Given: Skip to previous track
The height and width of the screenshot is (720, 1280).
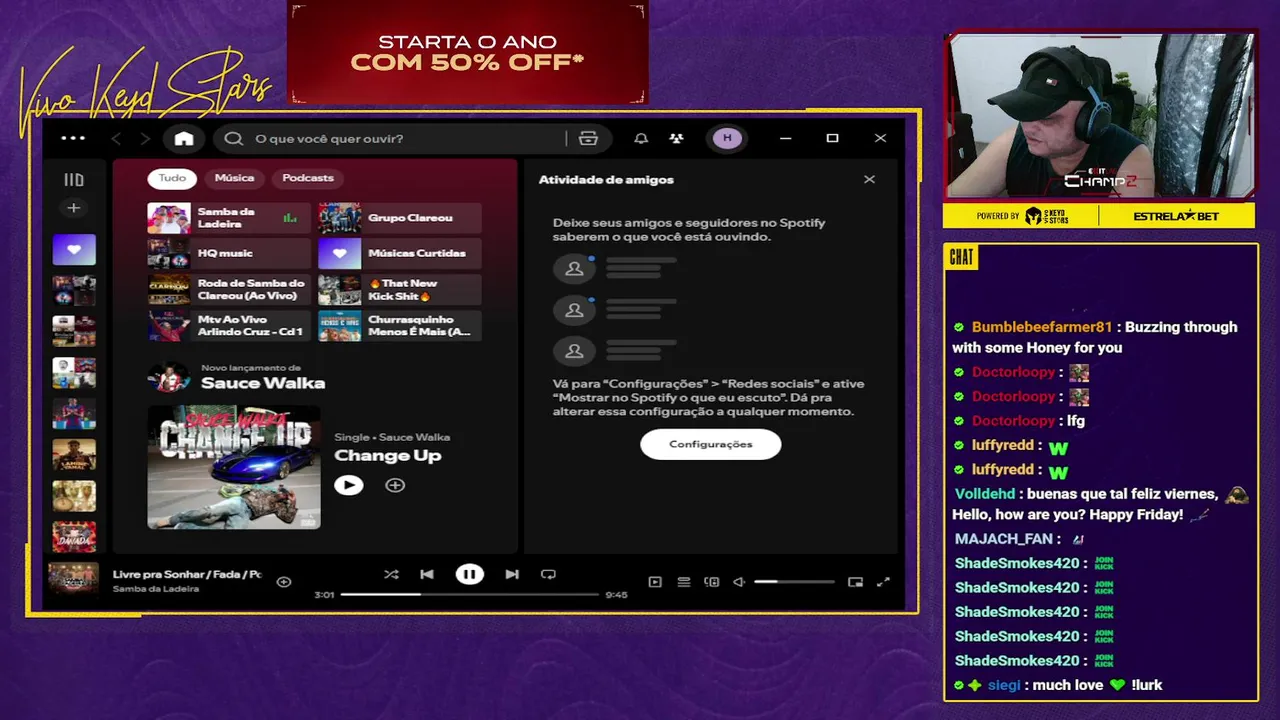Looking at the screenshot, I should pyautogui.click(x=427, y=574).
